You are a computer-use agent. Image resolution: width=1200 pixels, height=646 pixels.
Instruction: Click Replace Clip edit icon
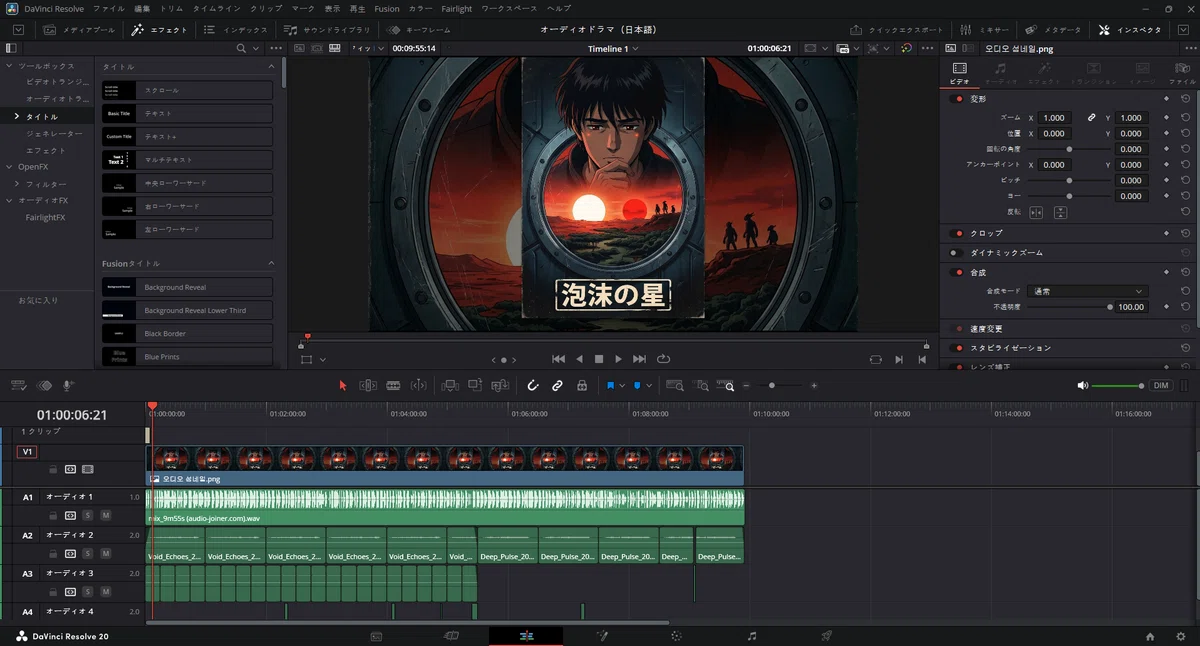[x=500, y=385]
